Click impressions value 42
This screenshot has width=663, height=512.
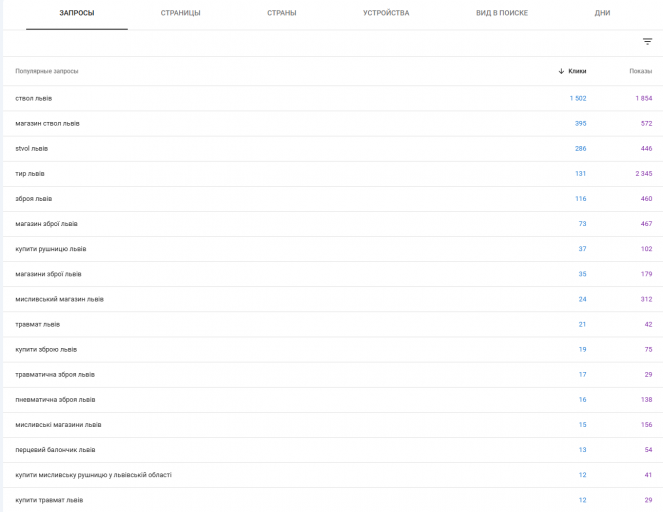[x=648, y=324]
